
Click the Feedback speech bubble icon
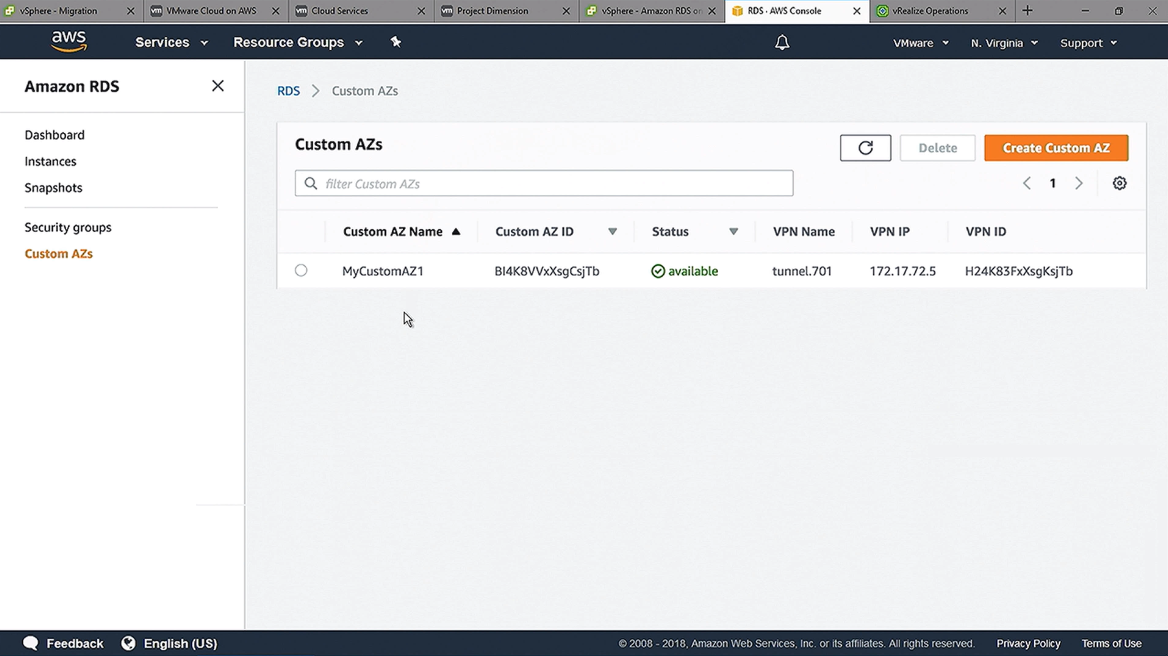pos(31,643)
